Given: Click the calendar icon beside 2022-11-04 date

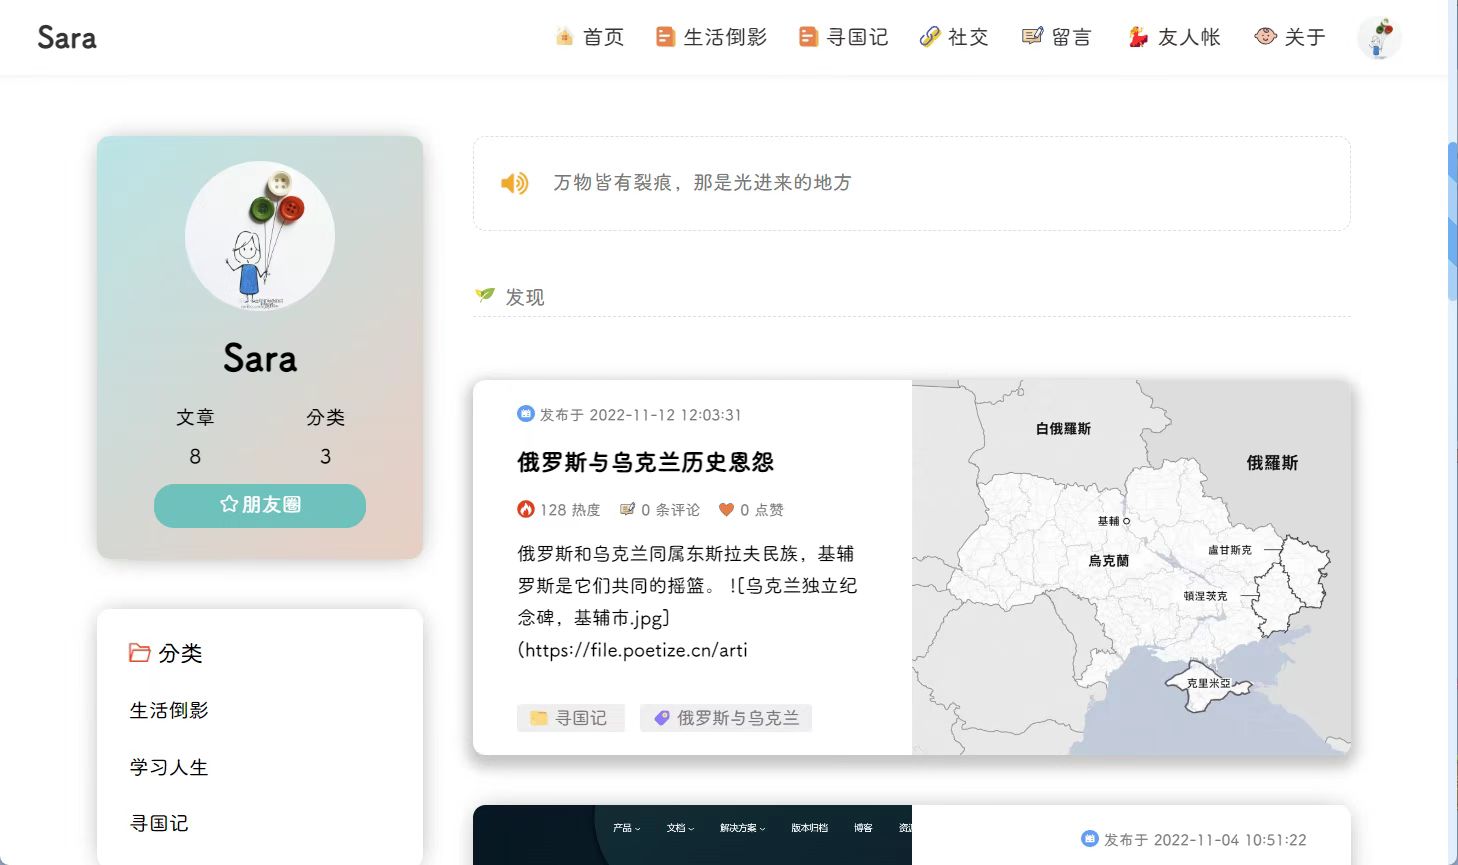Looking at the screenshot, I should [x=1090, y=838].
